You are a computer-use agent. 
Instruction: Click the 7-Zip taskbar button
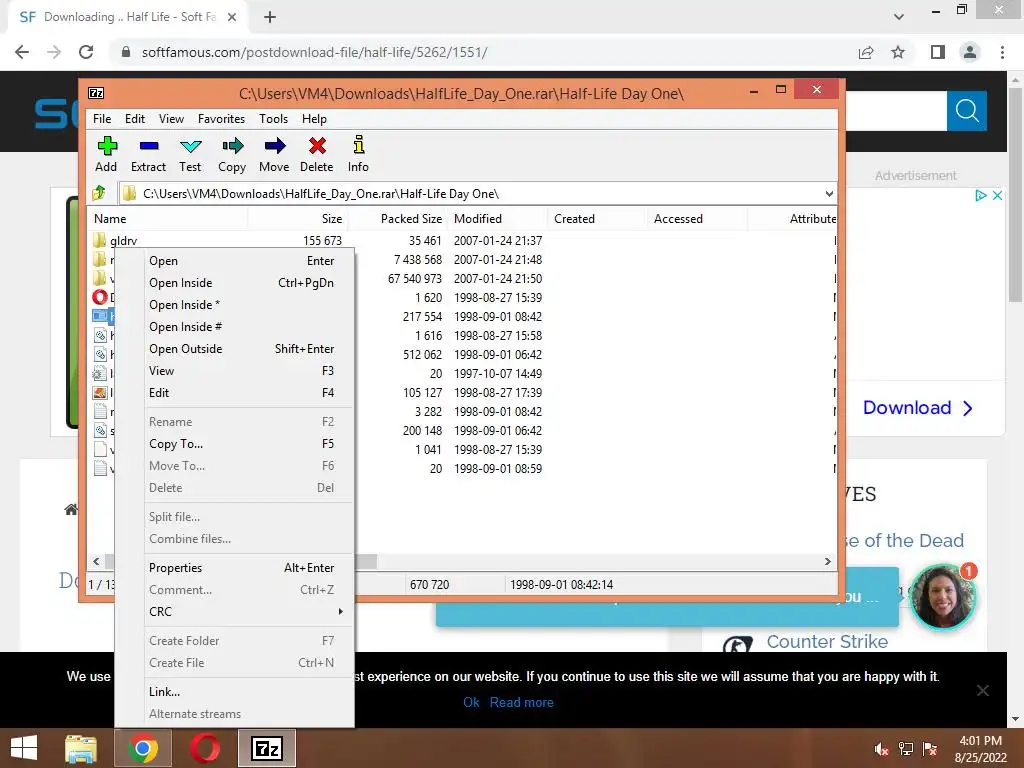[x=267, y=748]
